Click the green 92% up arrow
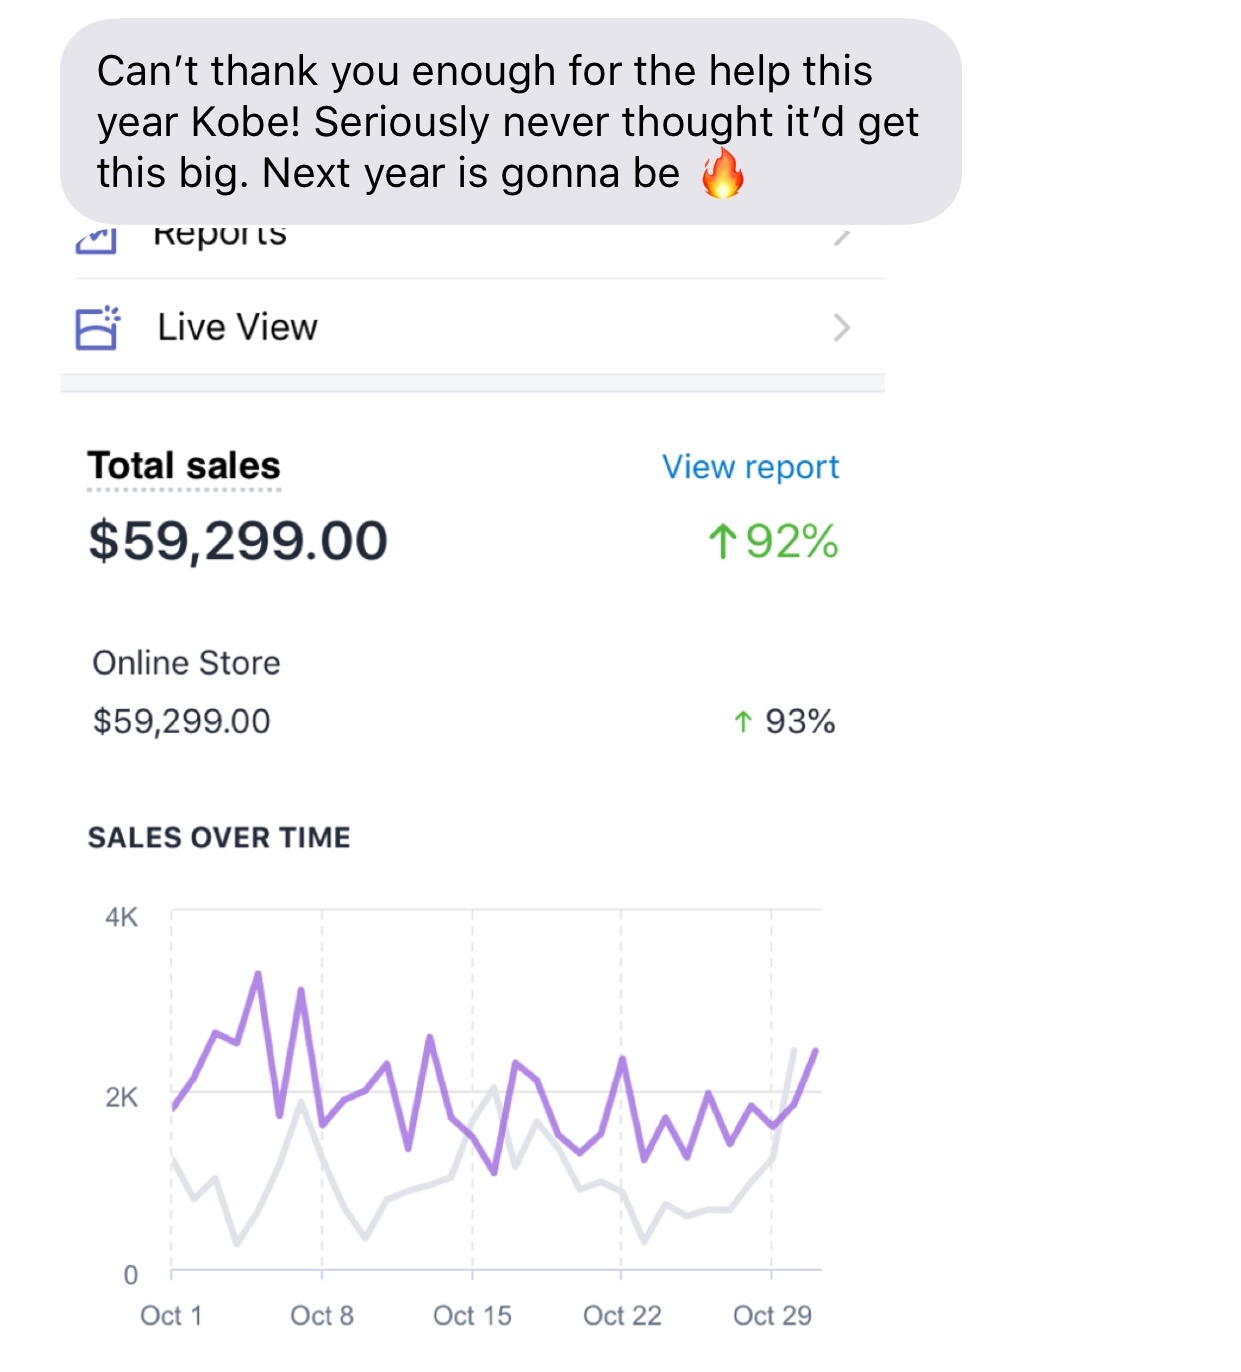This screenshot has height=1372, width=1241. click(x=722, y=542)
